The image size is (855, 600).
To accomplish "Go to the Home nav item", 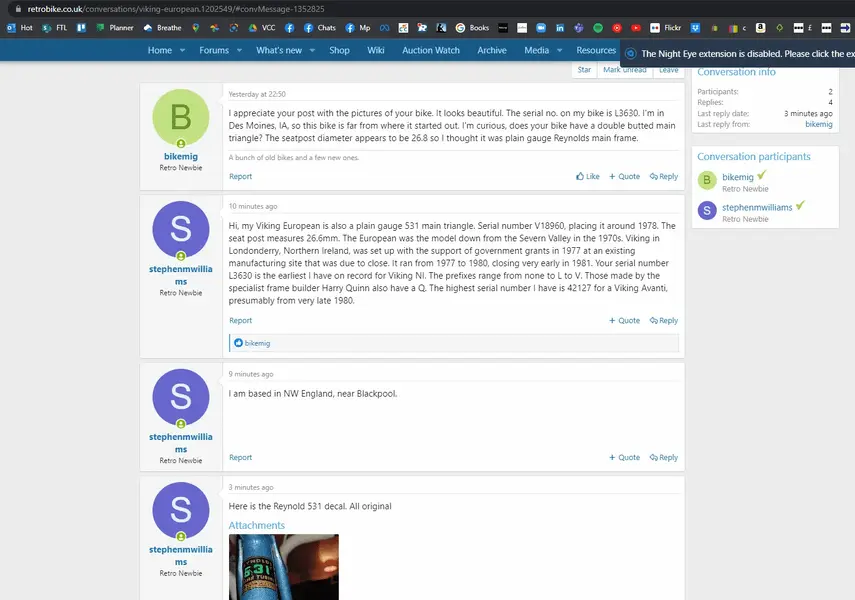I will tap(160, 50).
